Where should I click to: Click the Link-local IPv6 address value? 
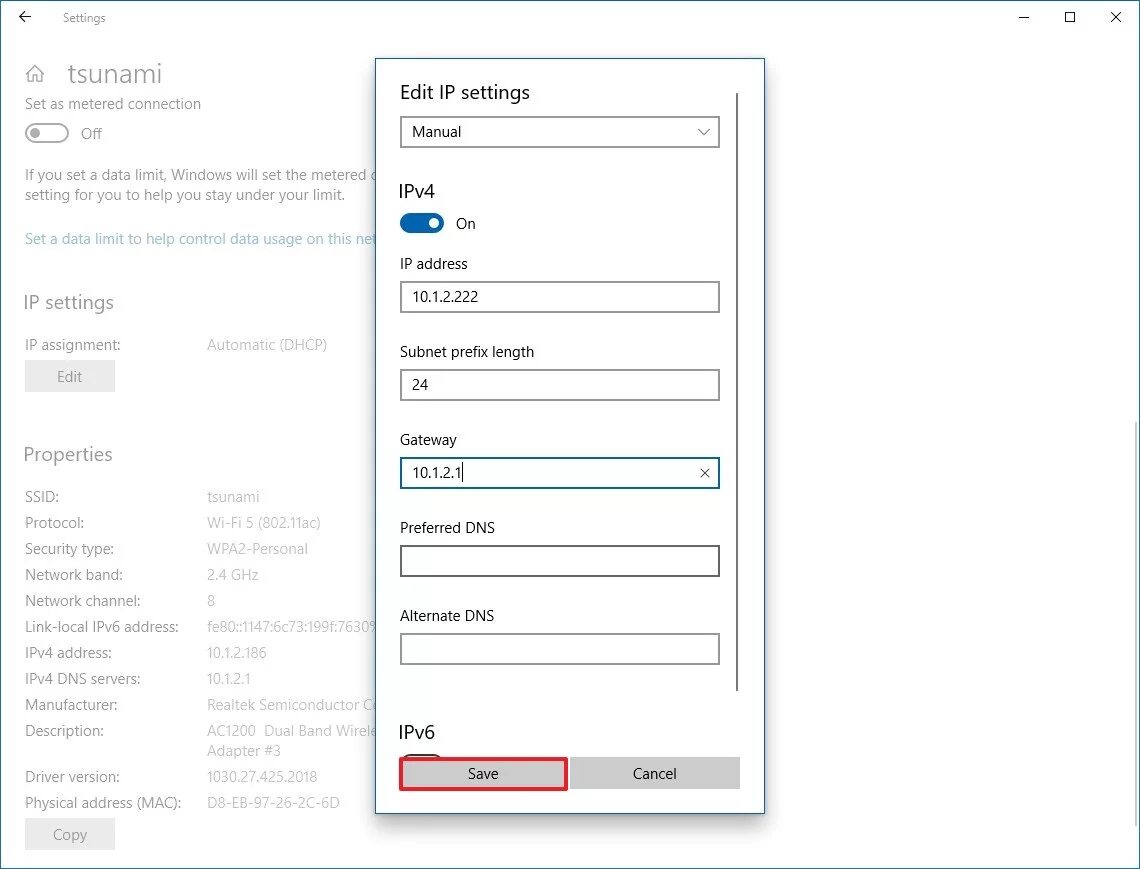click(291, 627)
